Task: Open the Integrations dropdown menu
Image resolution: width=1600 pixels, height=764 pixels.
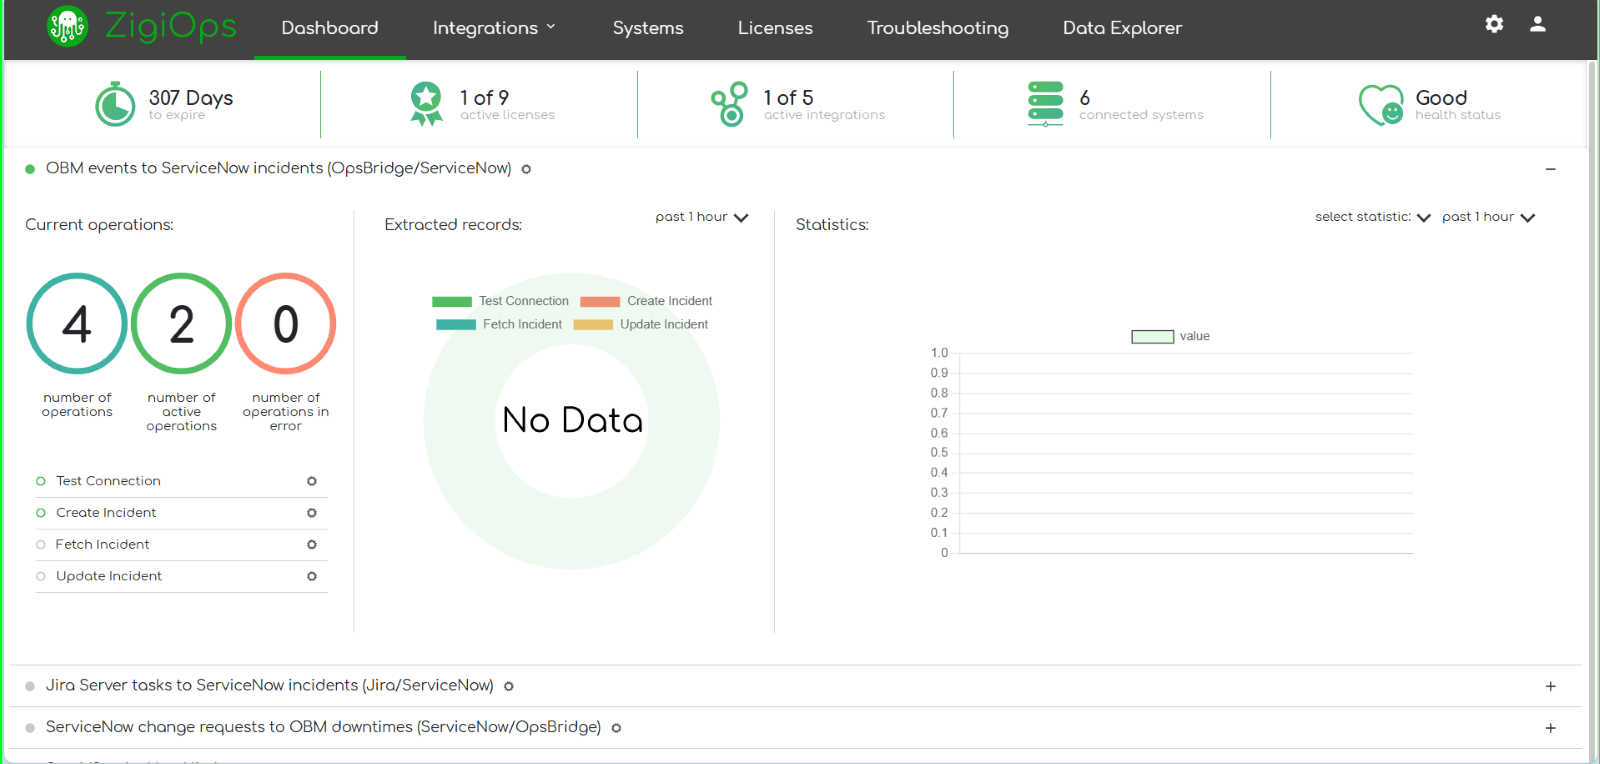Action: 494,28
